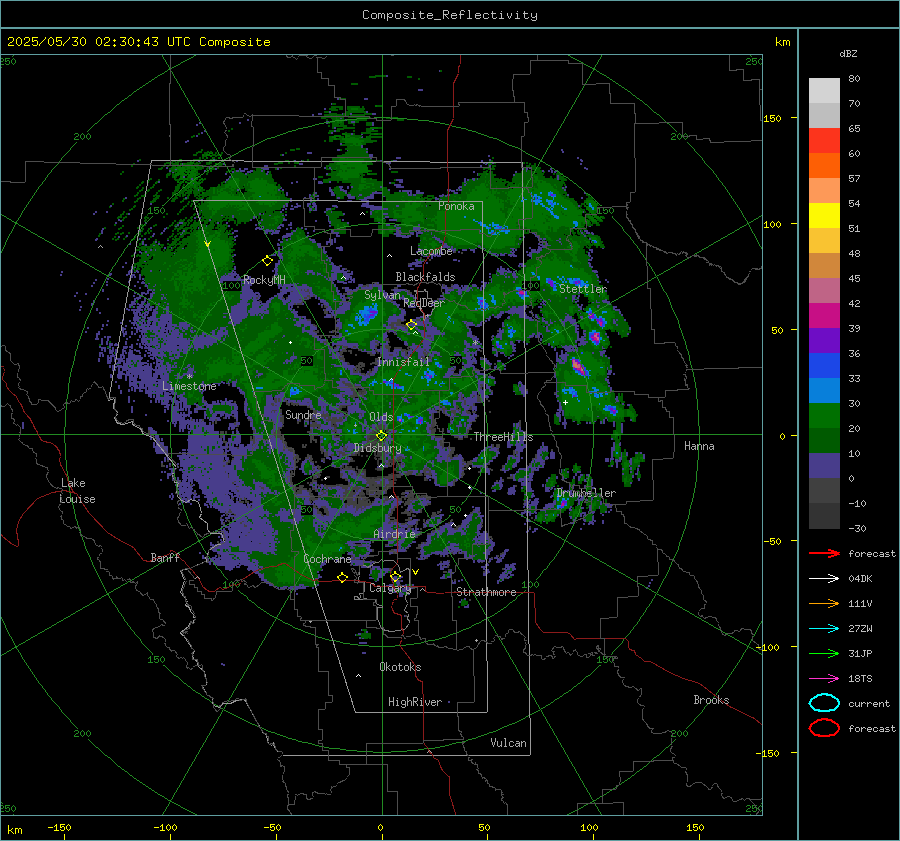Click the 'current' legend text
900x841 pixels.
pyautogui.click(x=869, y=704)
